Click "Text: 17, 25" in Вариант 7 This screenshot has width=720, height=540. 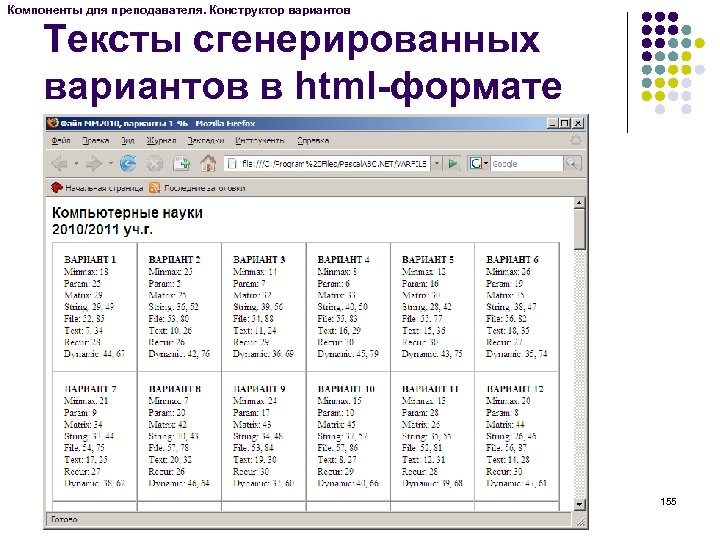(86, 460)
